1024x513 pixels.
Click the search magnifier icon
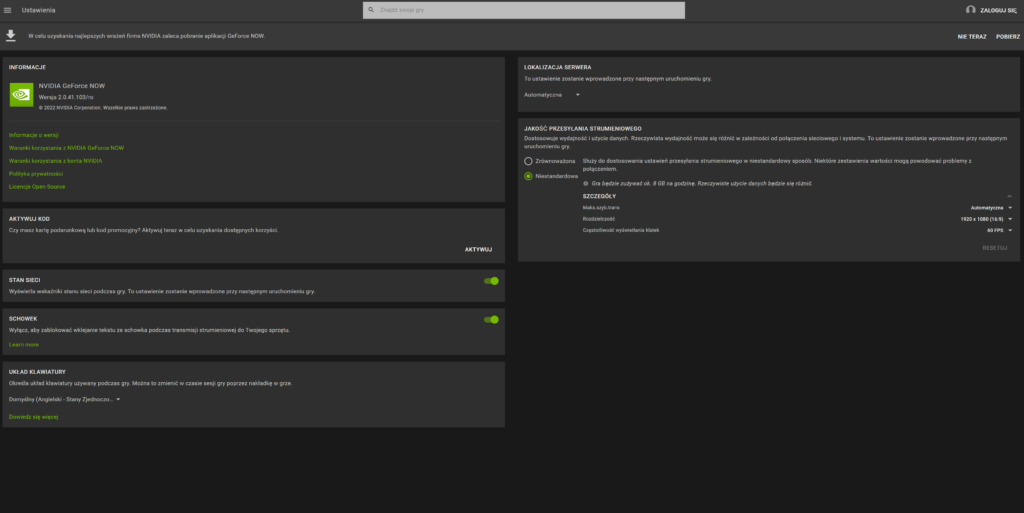tap(371, 10)
